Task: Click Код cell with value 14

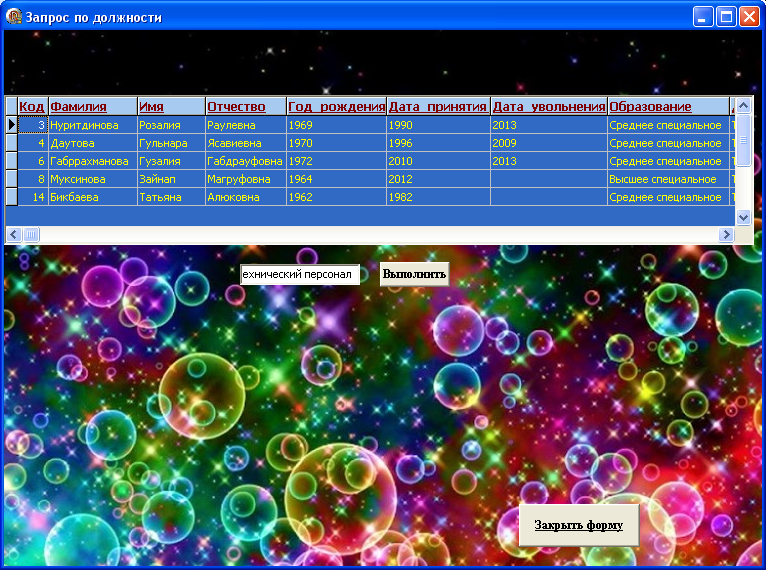Action: point(33,197)
